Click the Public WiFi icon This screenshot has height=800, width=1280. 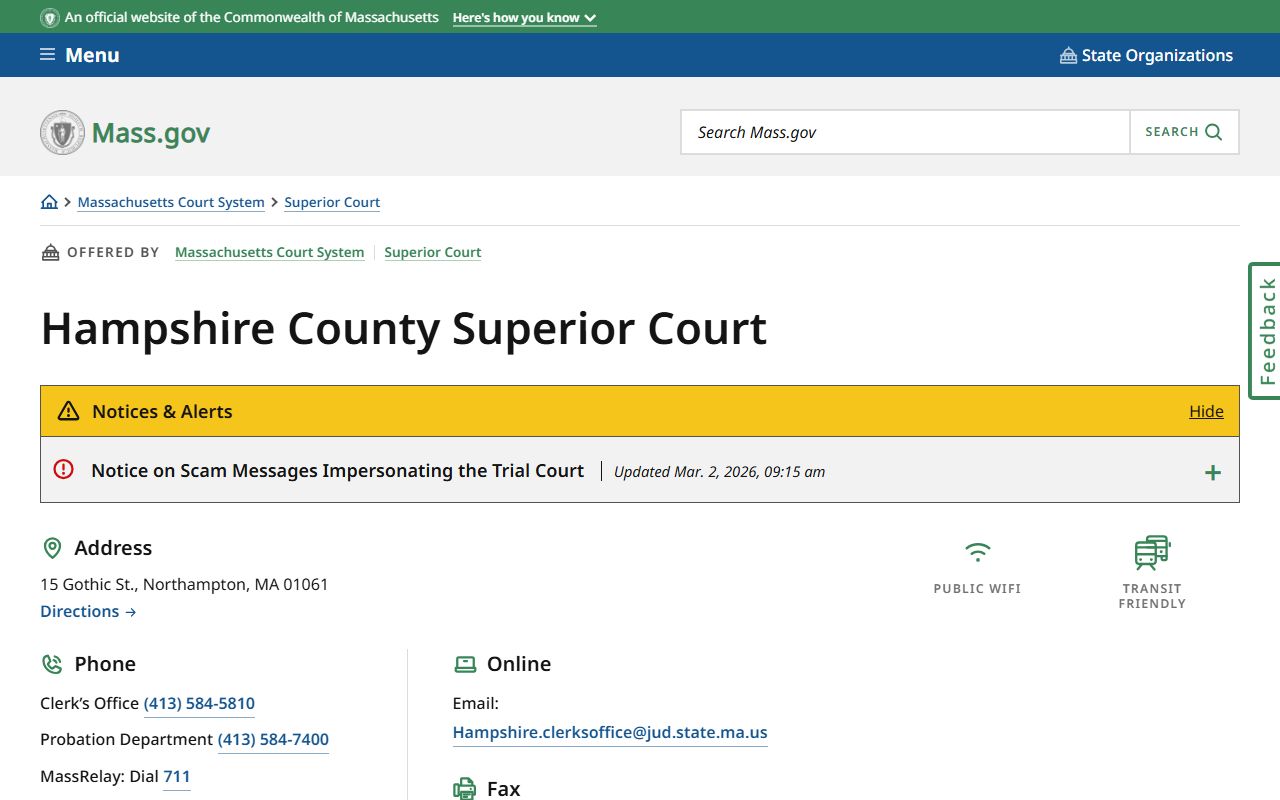pyautogui.click(x=977, y=552)
